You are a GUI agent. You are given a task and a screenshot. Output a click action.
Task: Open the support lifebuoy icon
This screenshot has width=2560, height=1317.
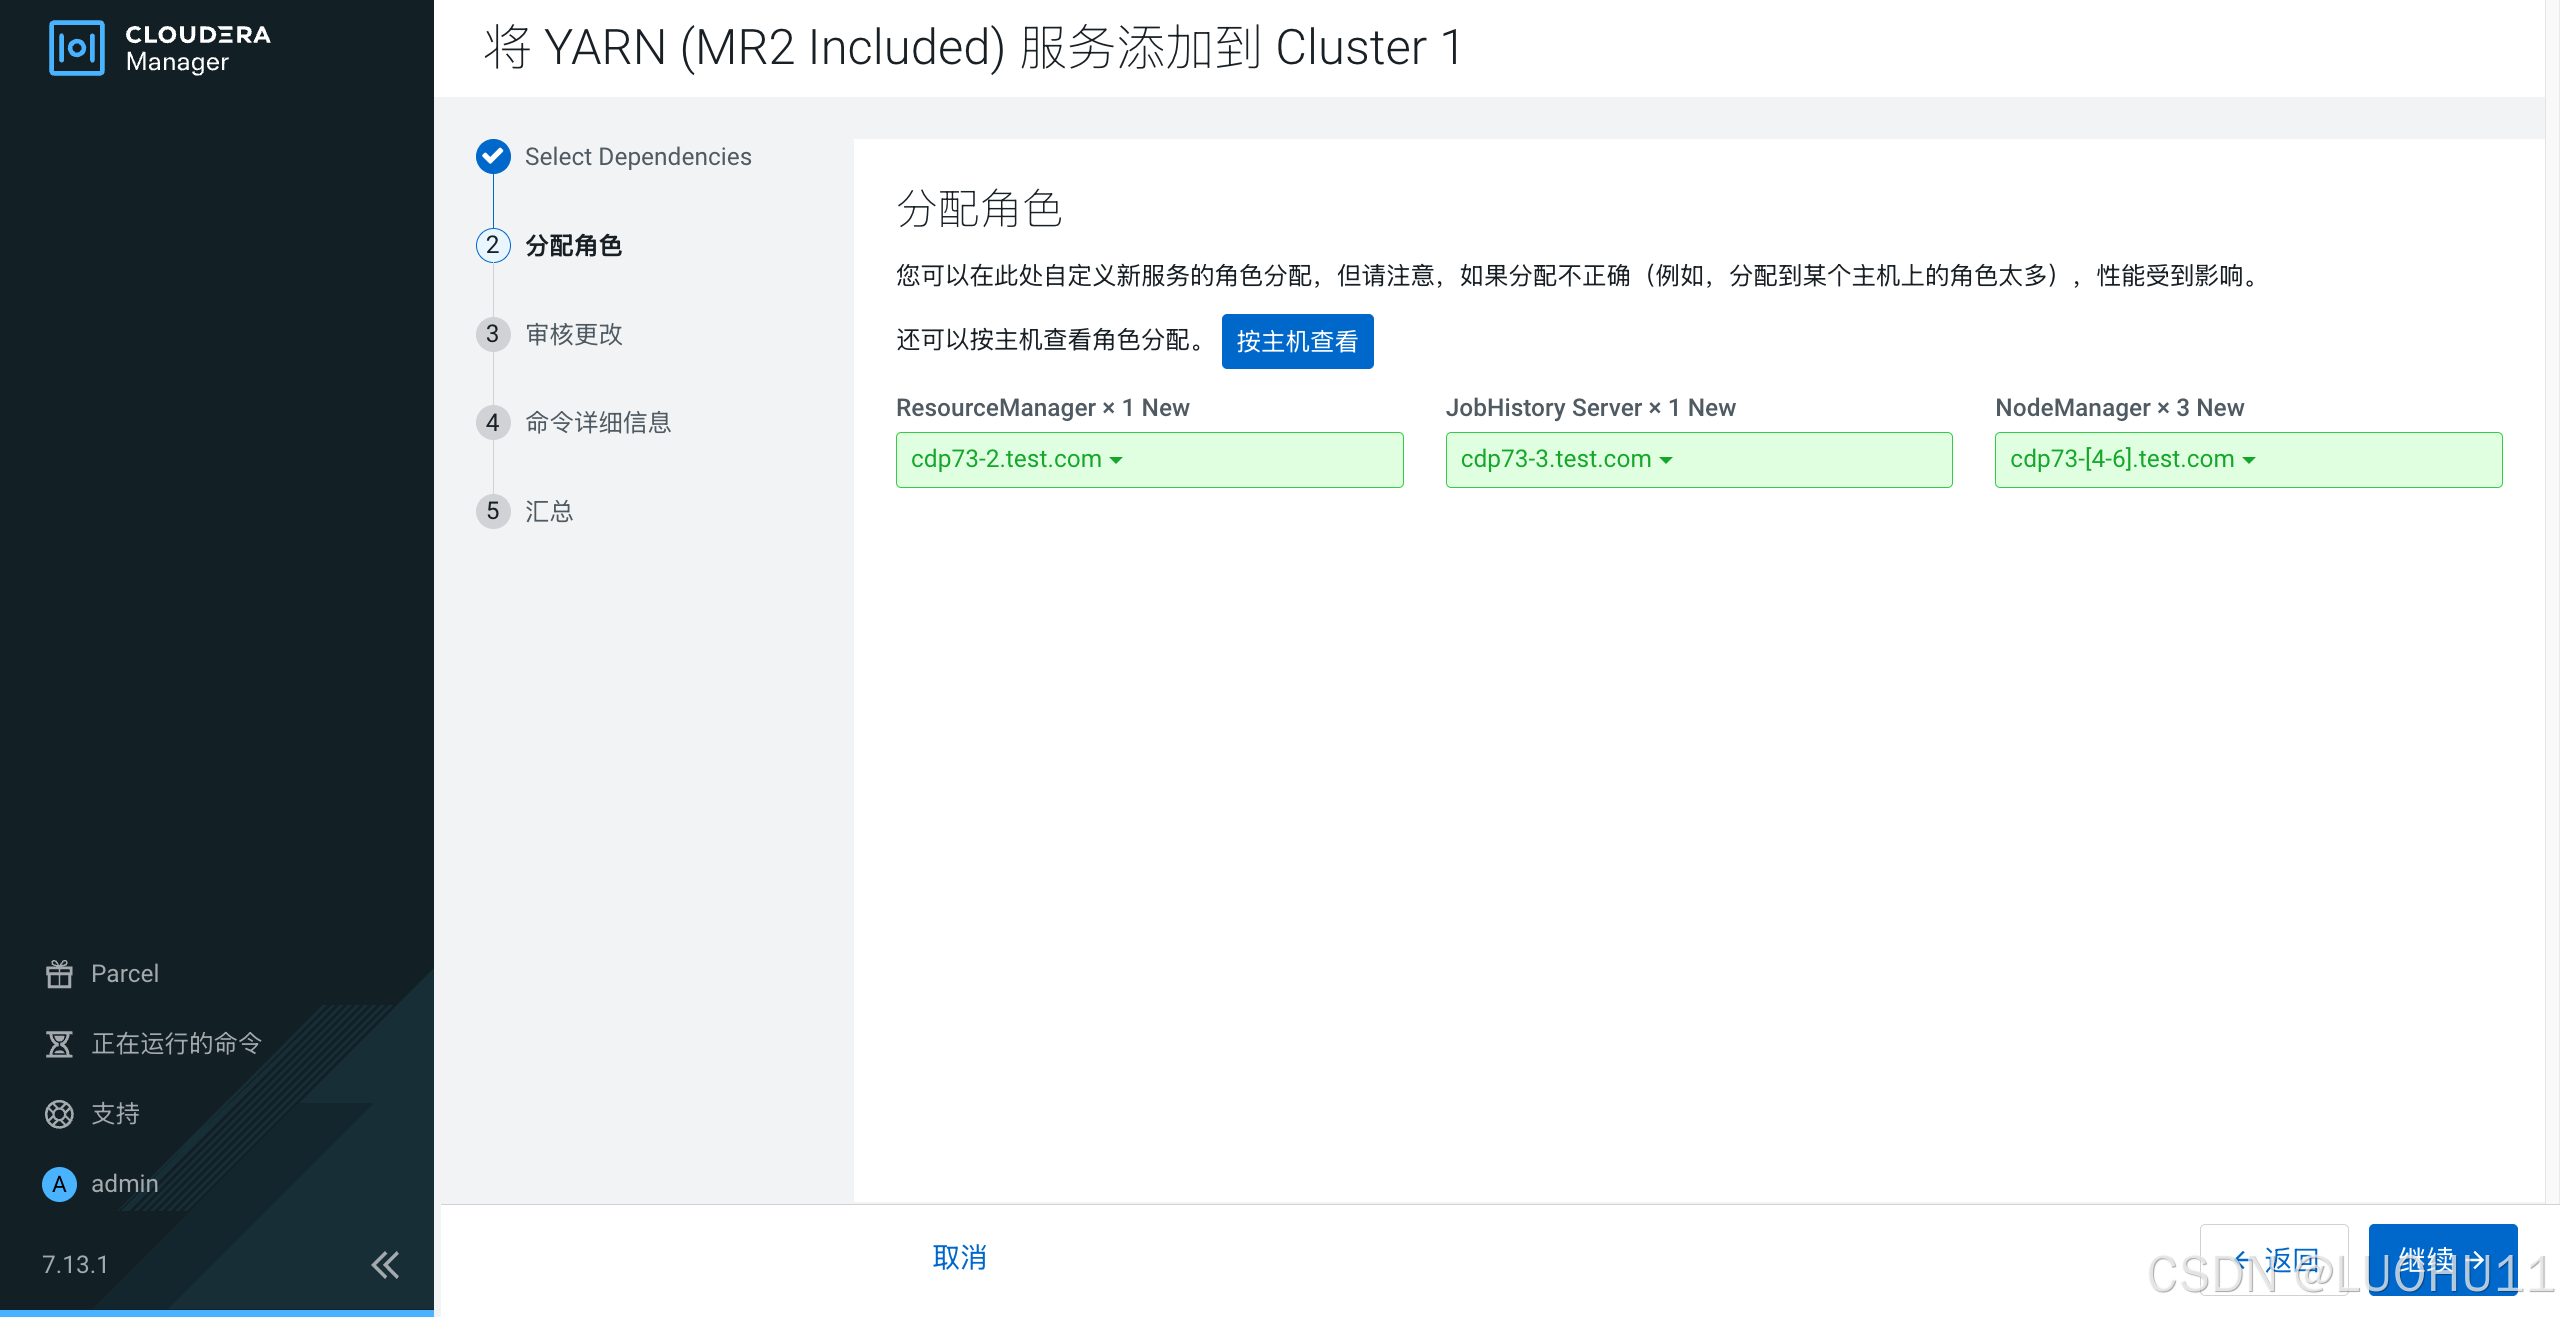pyautogui.click(x=59, y=1113)
